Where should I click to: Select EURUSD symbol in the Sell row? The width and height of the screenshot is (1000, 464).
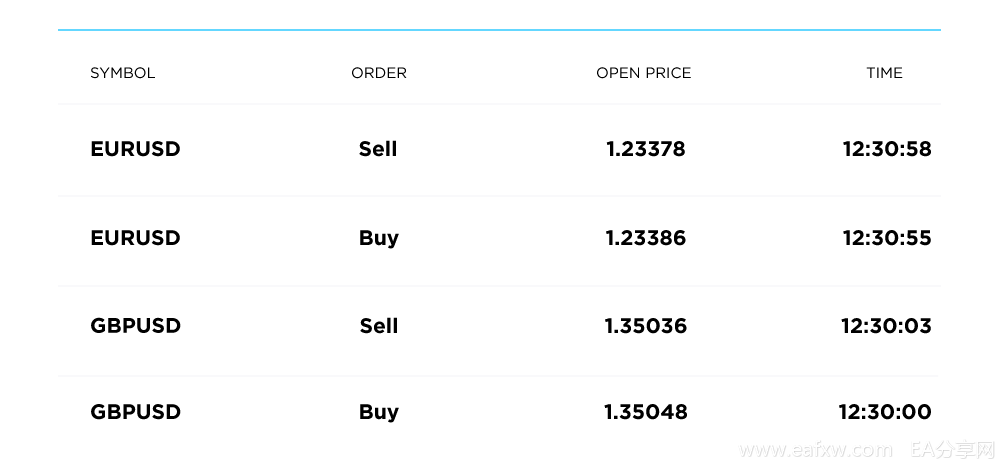click(135, 149)
